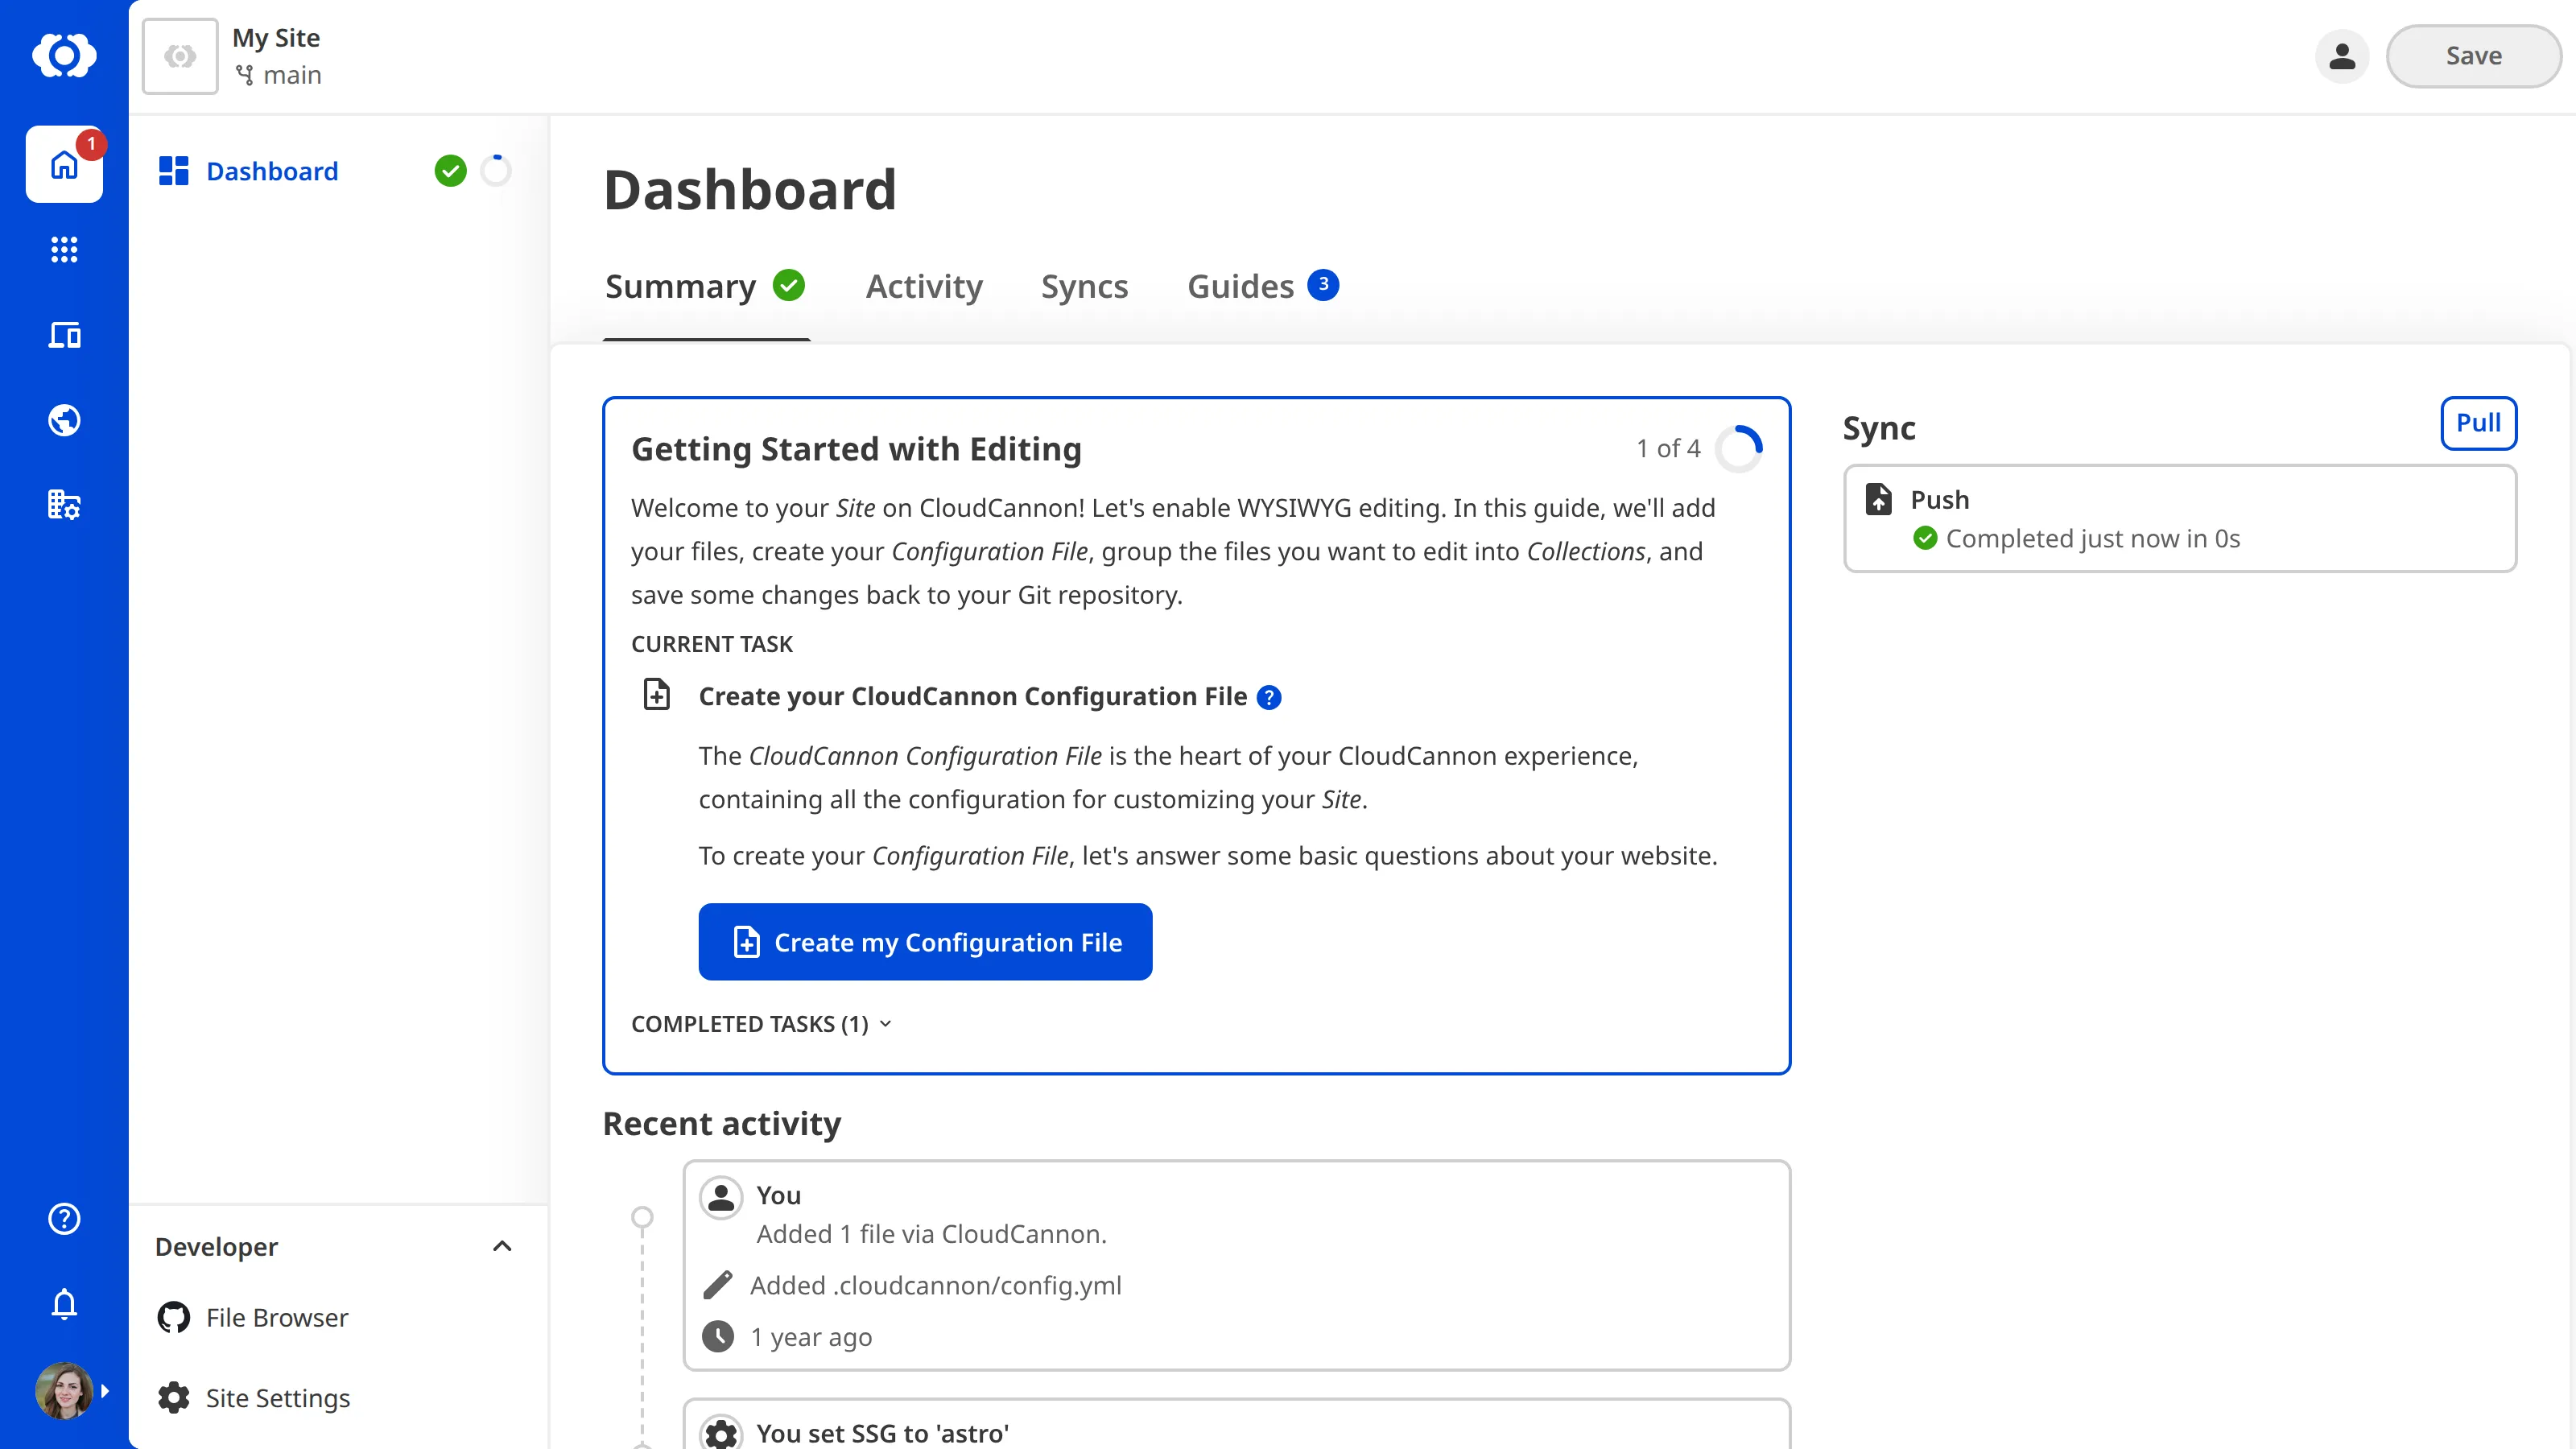The width and height of the screenshot is (2576, 1449).
Task: Switch to the Activity tab
Action: click(924, 286)
